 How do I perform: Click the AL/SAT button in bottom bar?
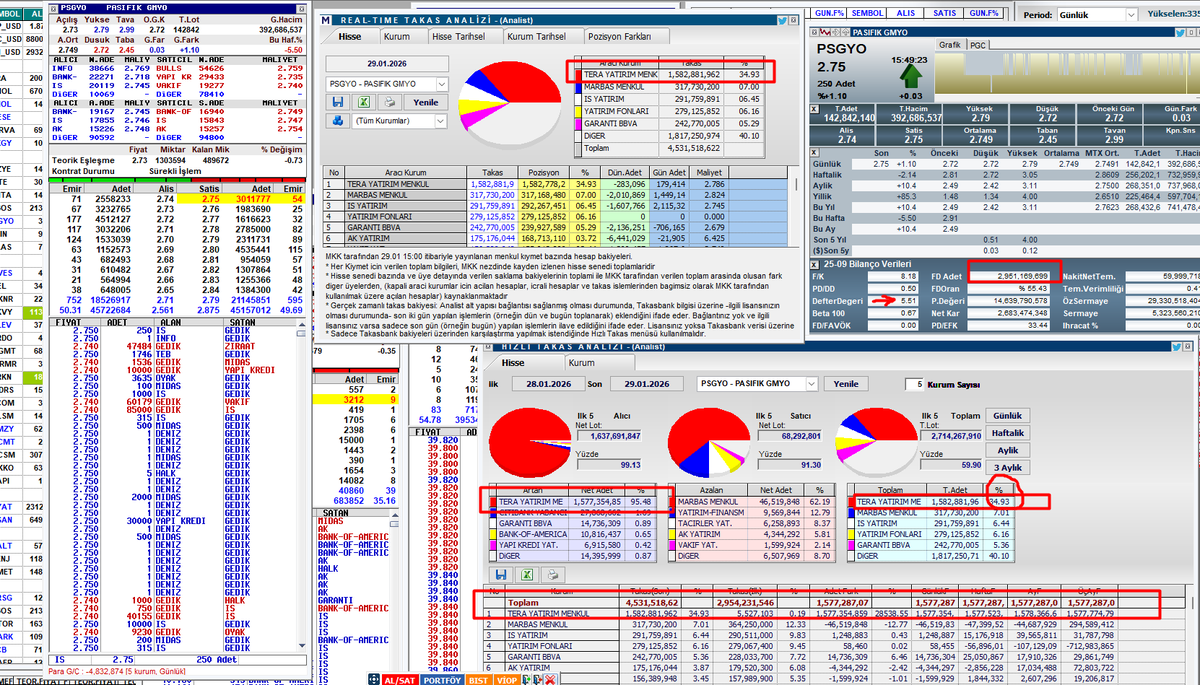(x=398, y=679)
